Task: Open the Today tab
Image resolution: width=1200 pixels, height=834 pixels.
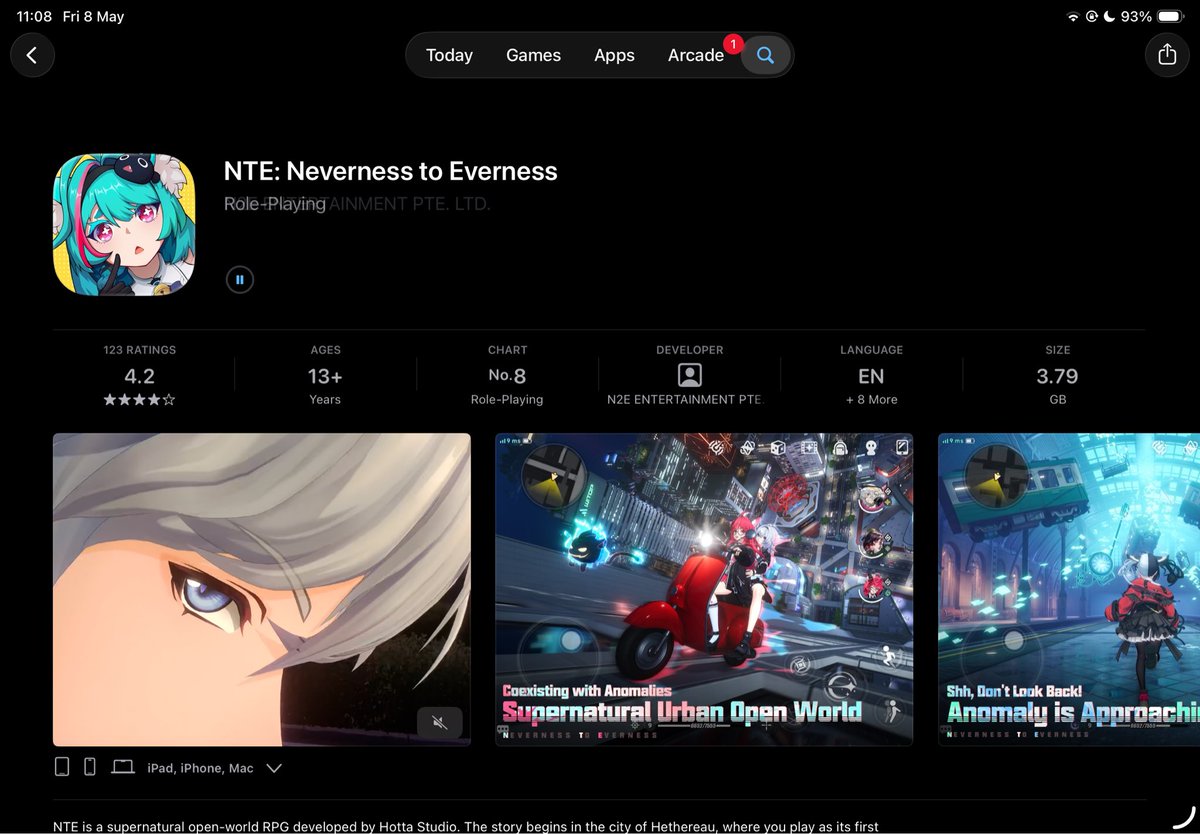Action: [x=449, y=55]
